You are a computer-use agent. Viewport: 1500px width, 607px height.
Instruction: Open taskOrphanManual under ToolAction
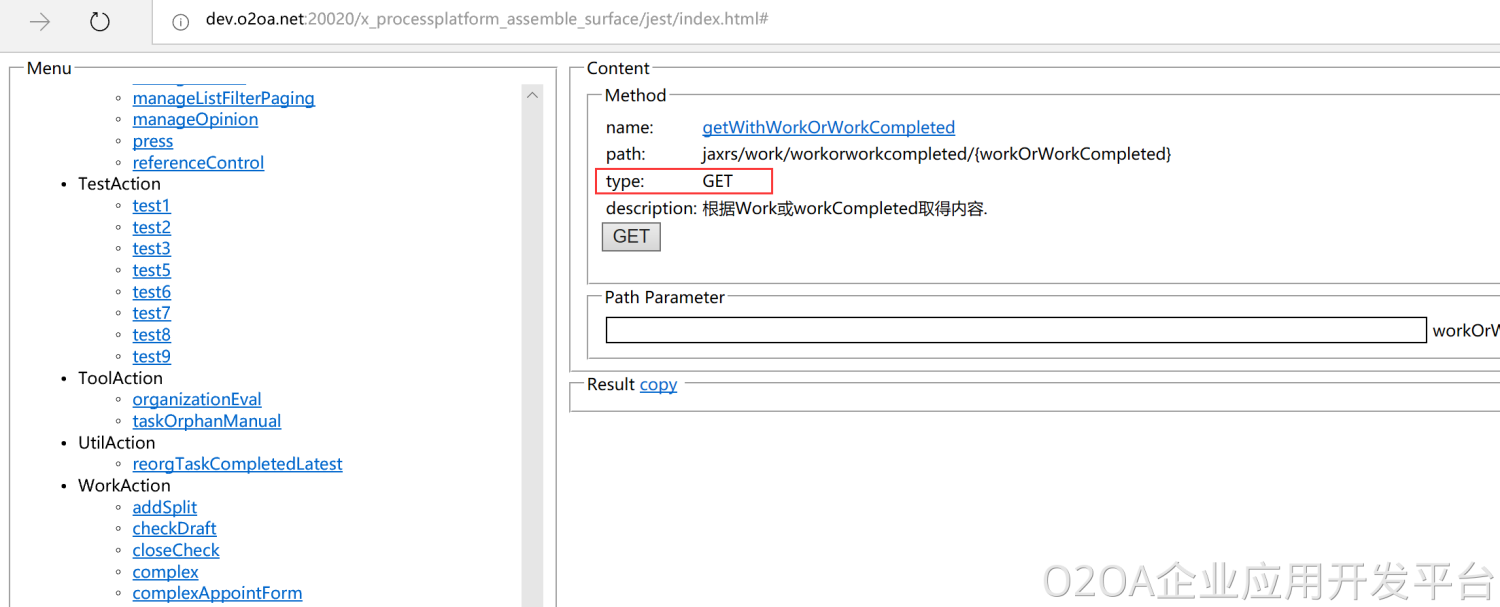coord(206,421)
